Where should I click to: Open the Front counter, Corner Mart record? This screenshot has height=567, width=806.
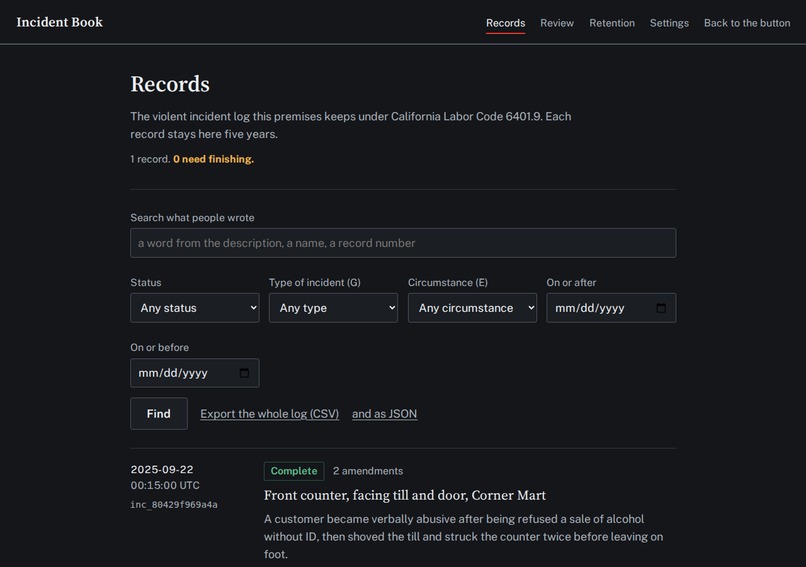pyautogui.click(x=405, y=495)
